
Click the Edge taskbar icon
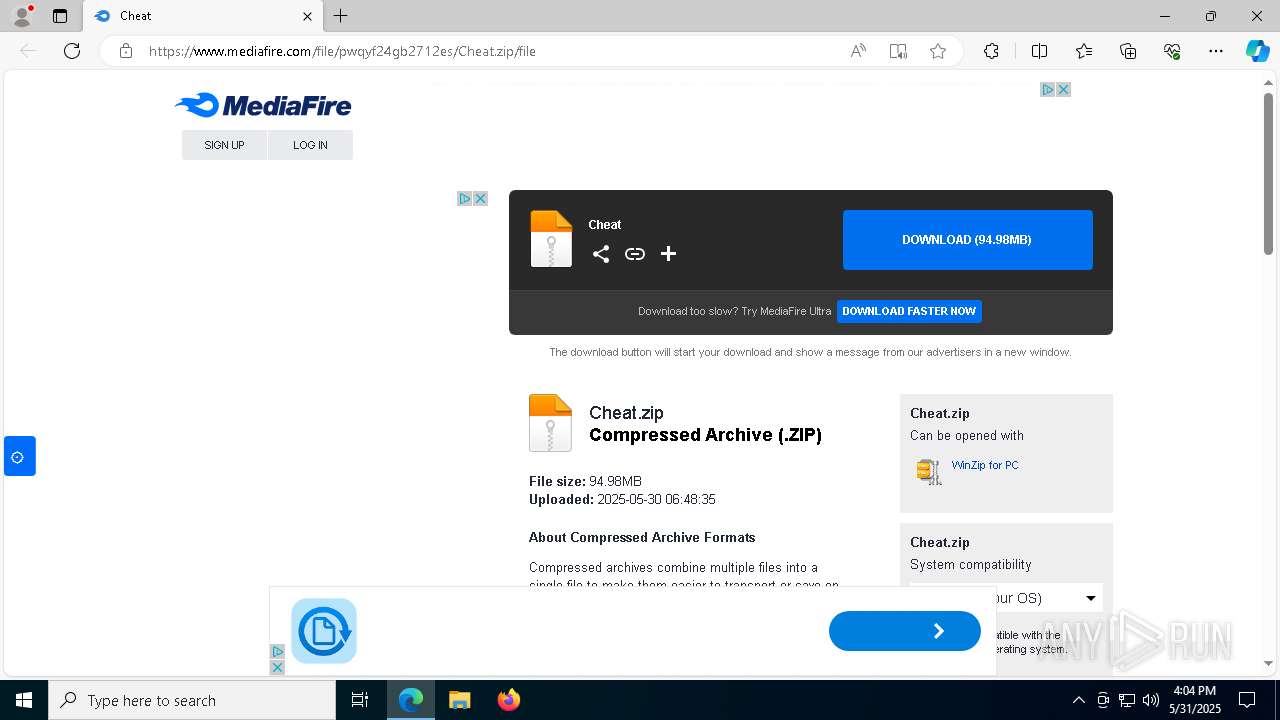point(411,700)
